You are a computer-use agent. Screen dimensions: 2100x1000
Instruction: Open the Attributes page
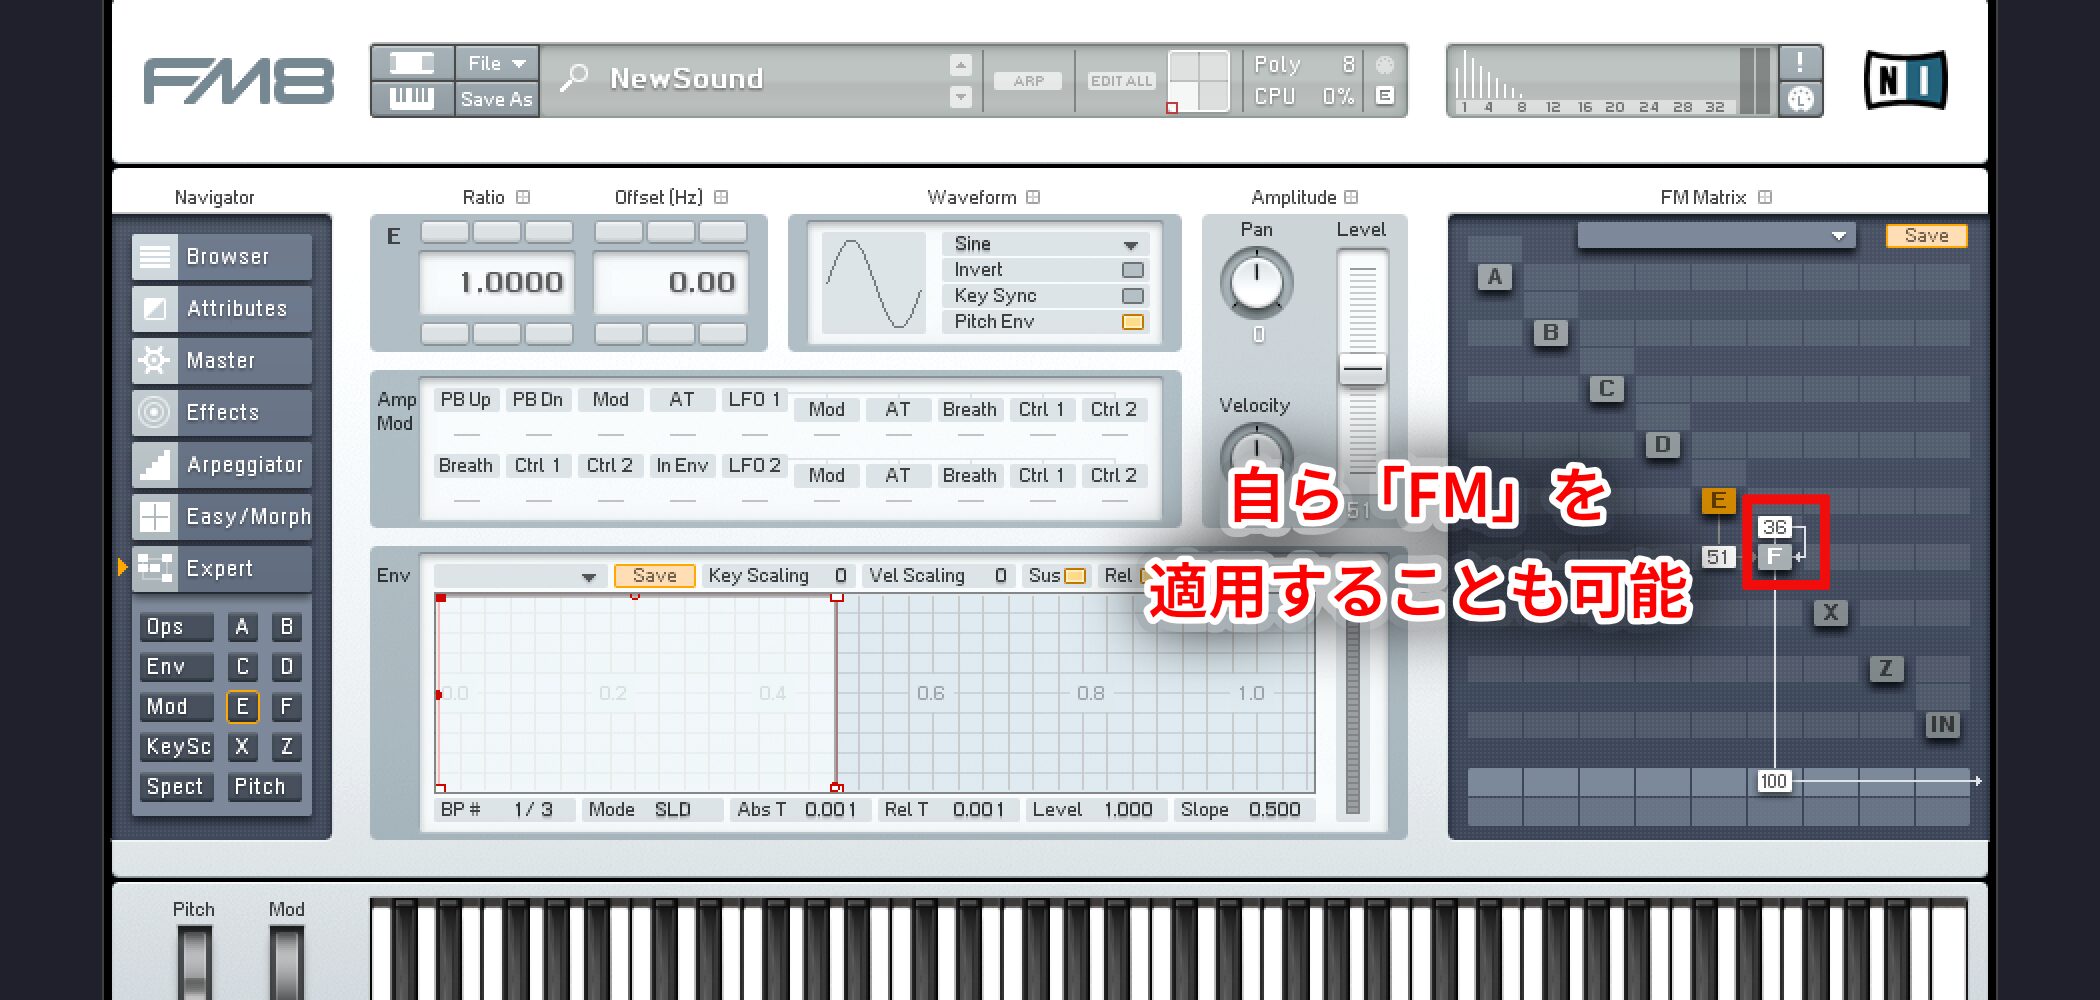pos(222,308)
